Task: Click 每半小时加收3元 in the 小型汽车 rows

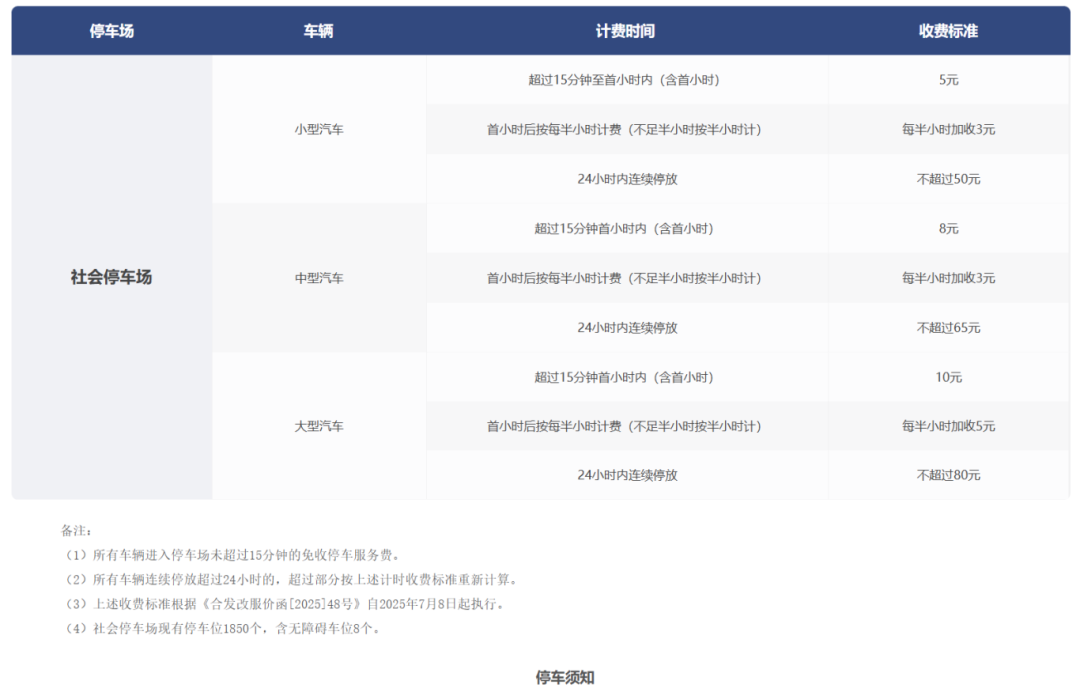Action: (948, 129)
